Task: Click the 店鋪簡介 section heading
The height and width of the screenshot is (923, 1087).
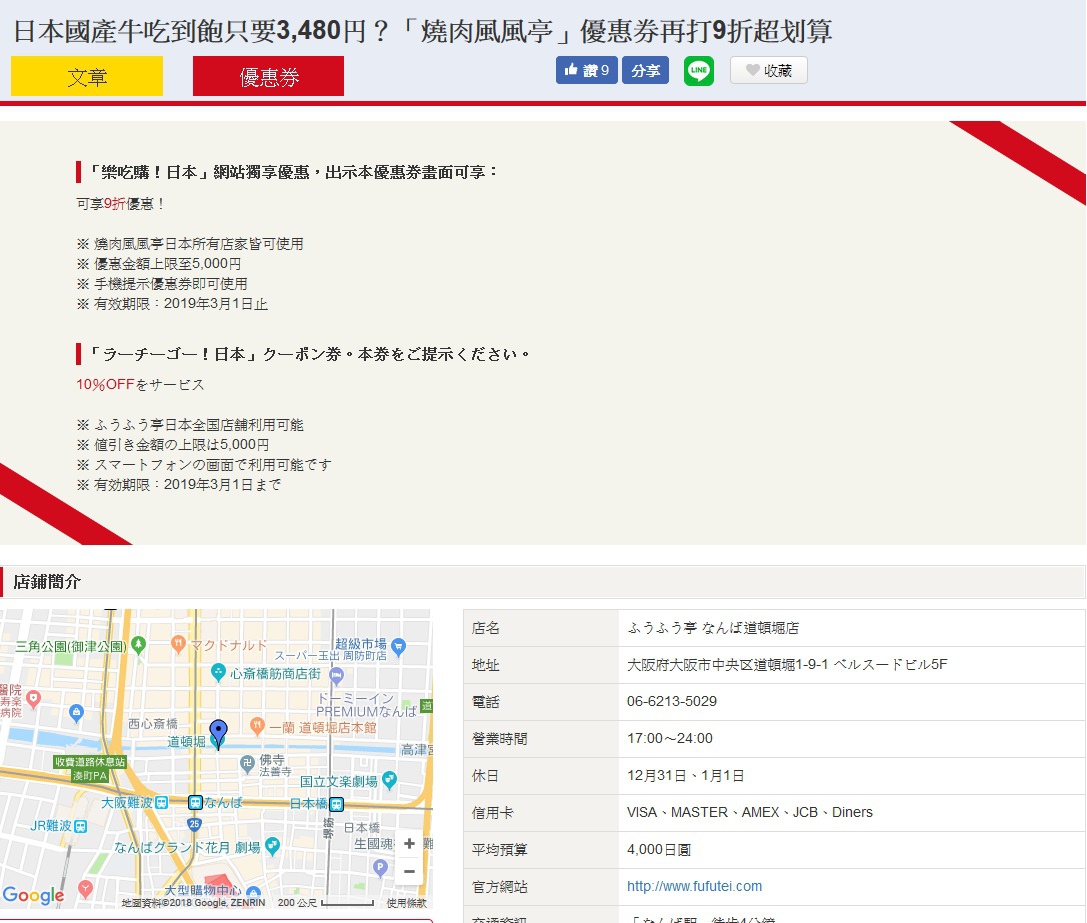Action: [47, 582]
